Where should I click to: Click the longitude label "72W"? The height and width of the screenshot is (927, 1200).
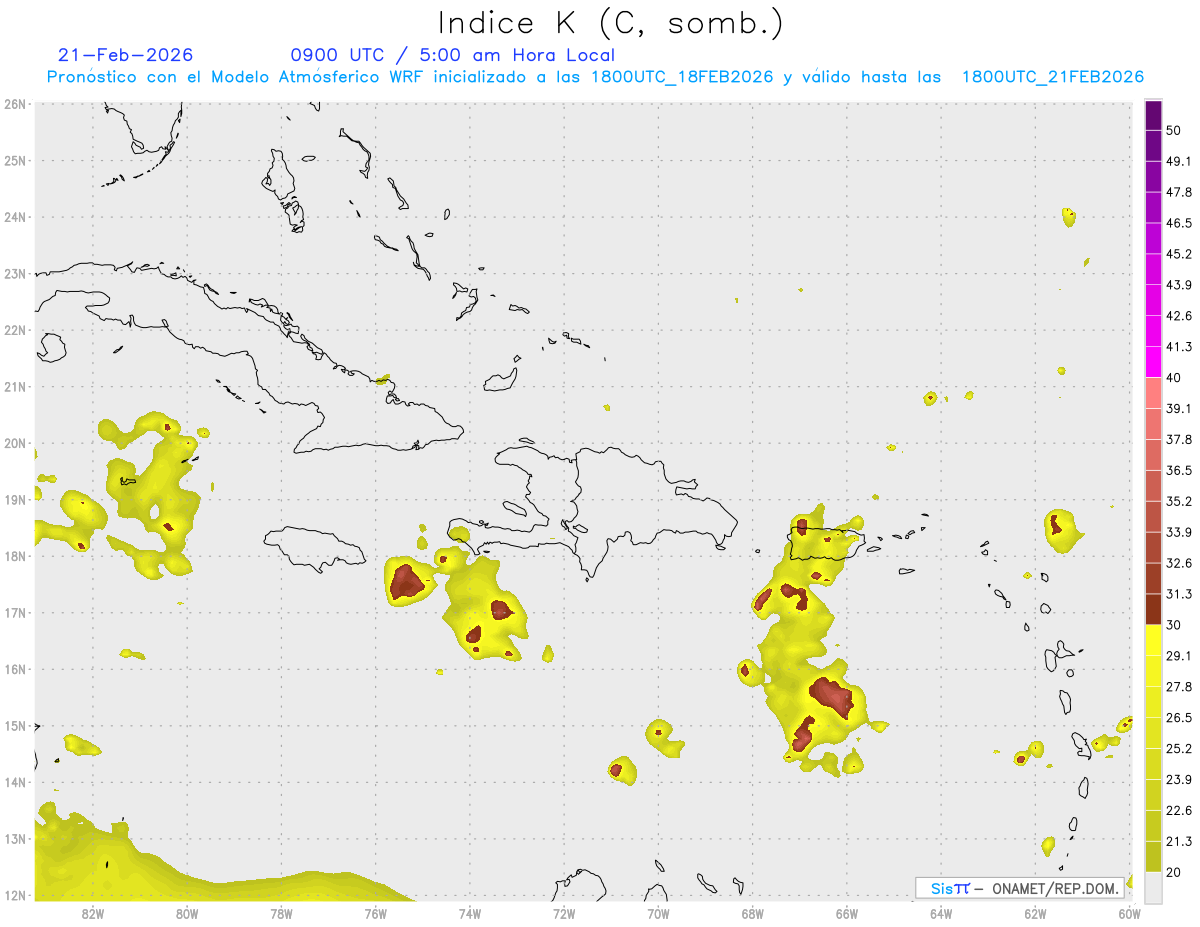pos(564,914)
